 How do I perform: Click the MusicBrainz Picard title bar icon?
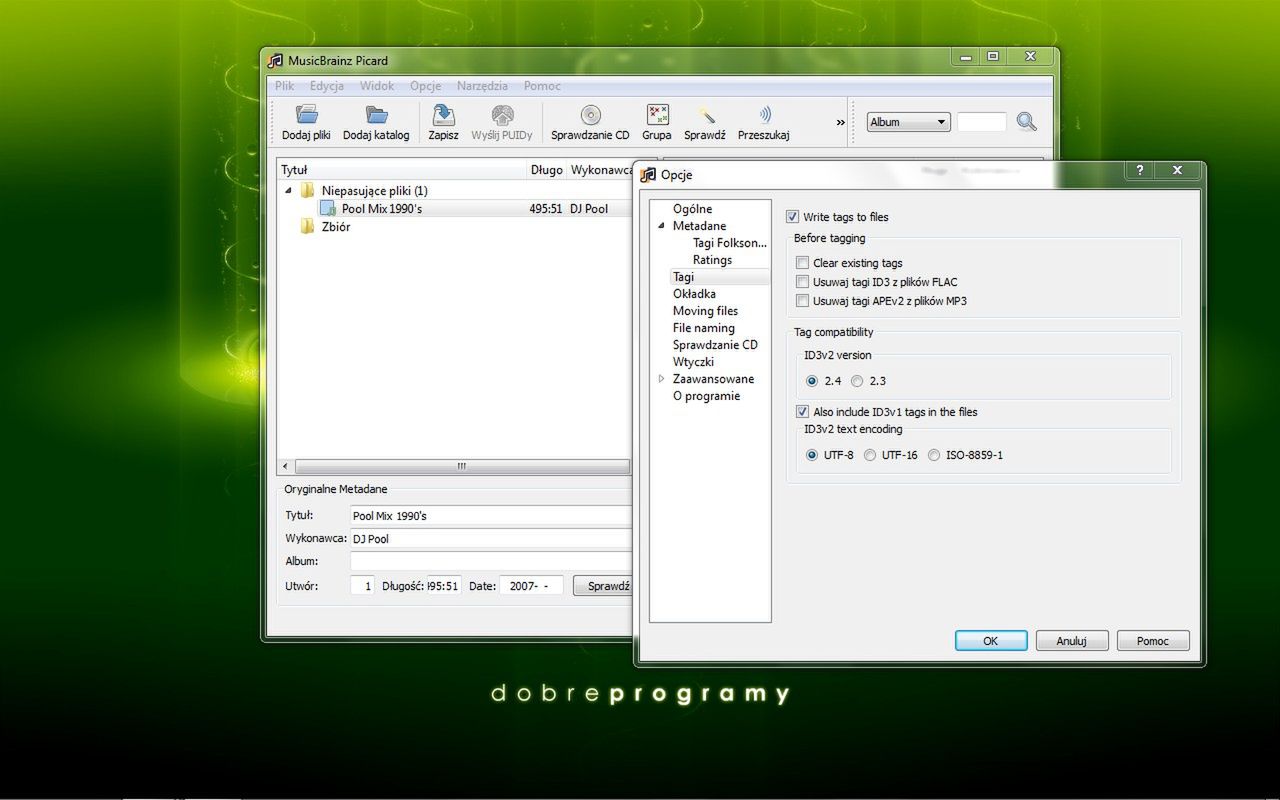pos(276,60)
